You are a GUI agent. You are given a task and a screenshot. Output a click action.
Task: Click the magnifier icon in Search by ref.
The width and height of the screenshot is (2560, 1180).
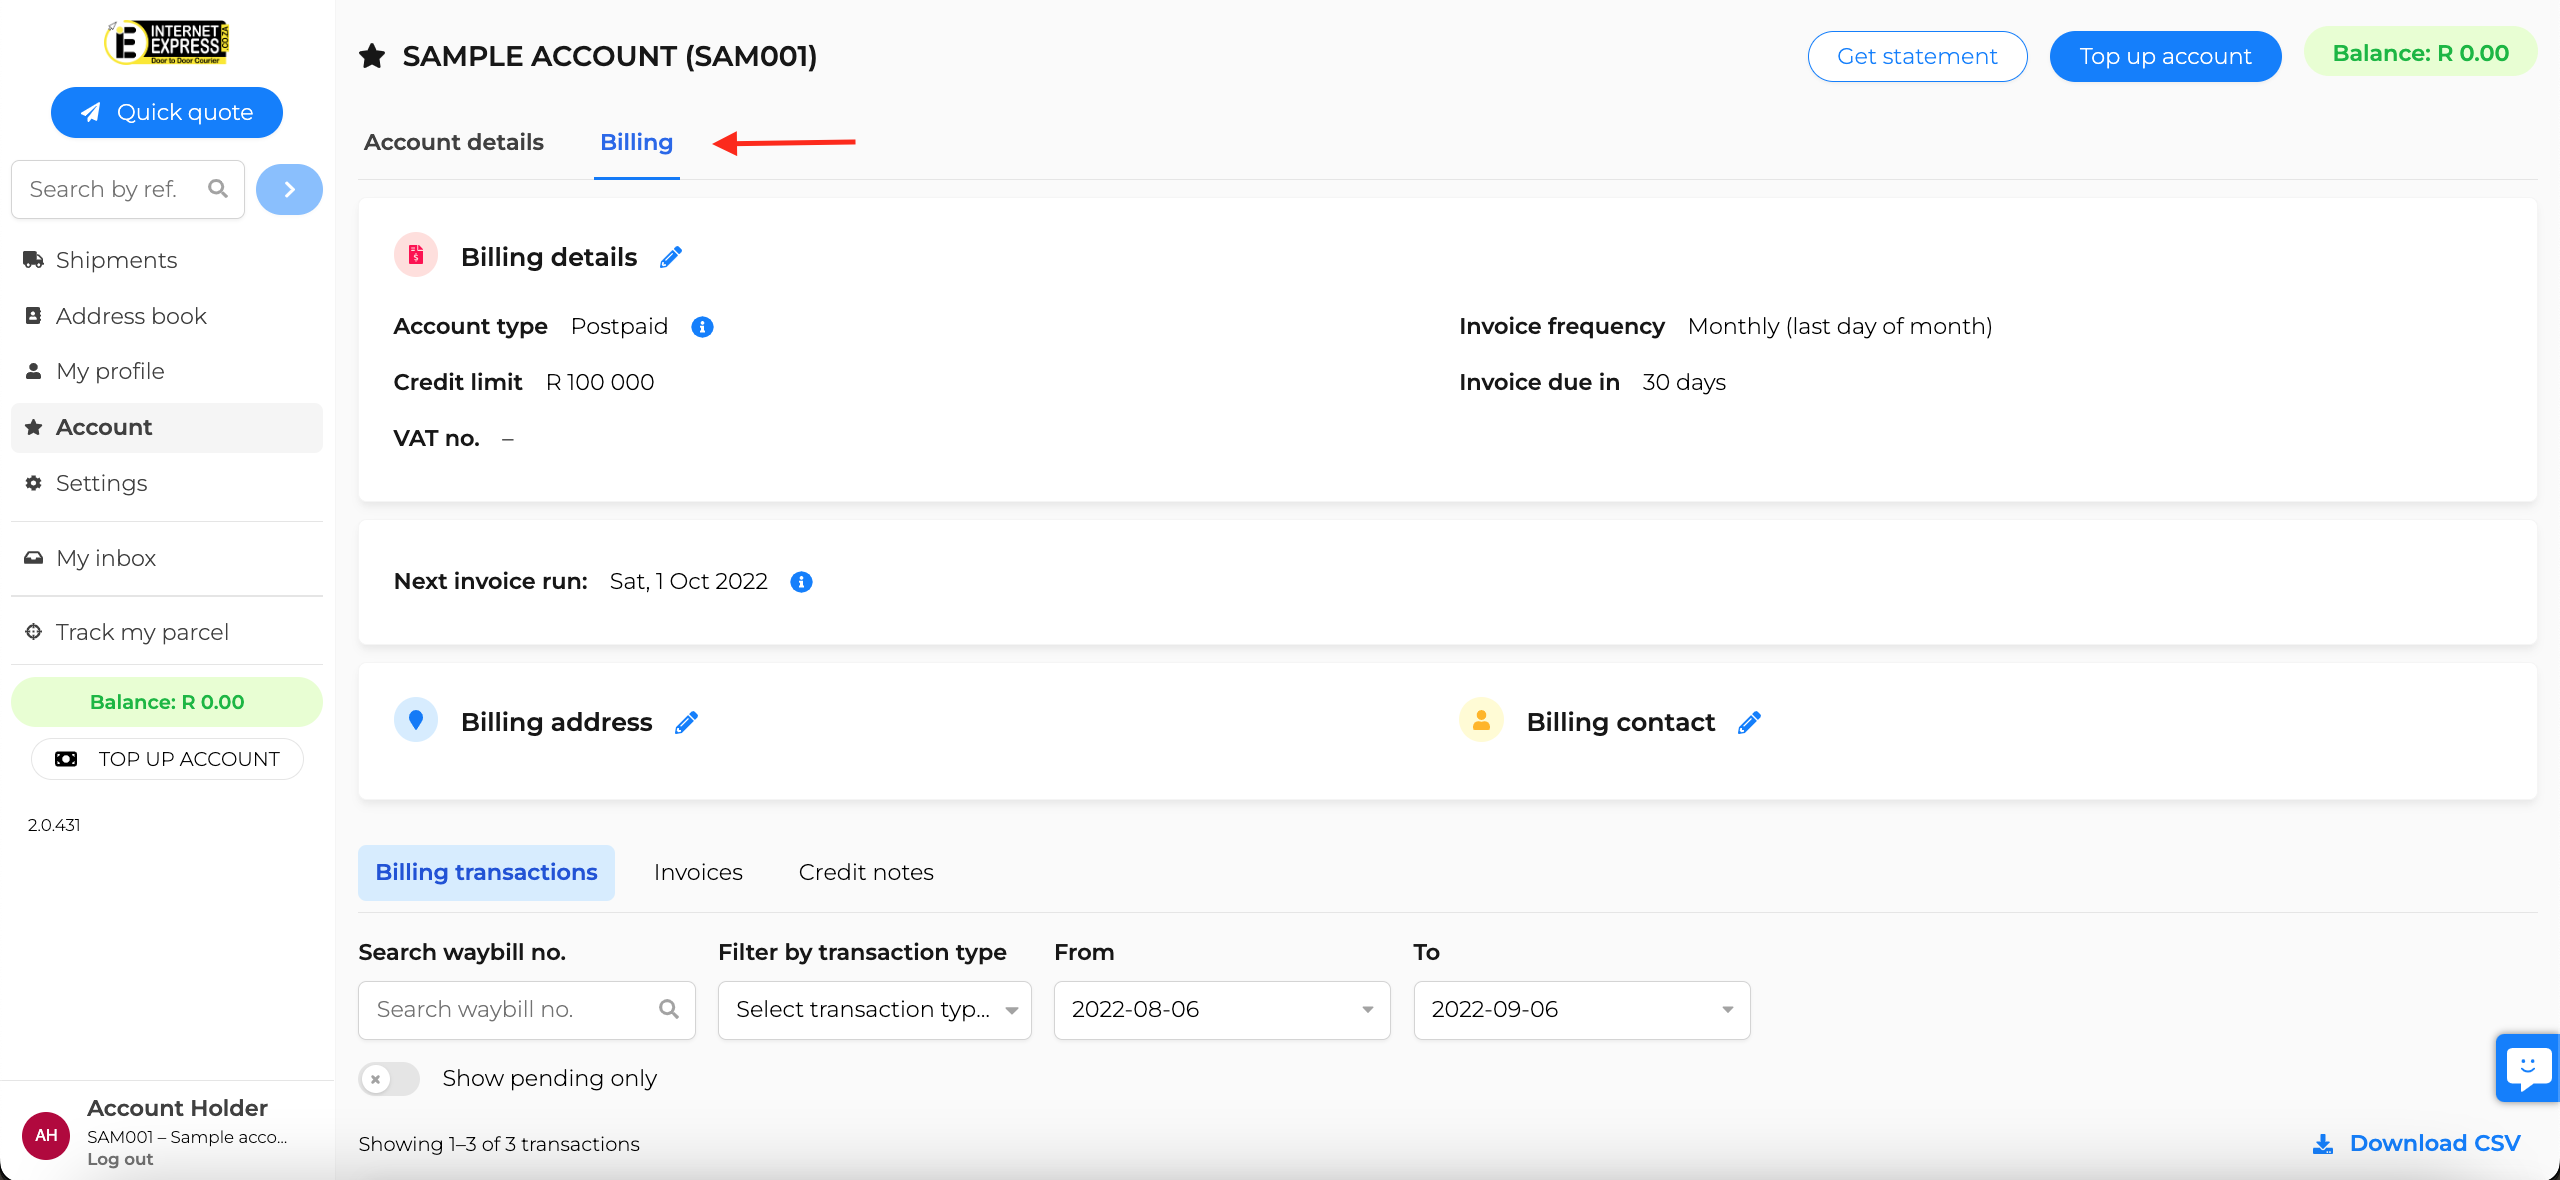click(x=218, y=189)
